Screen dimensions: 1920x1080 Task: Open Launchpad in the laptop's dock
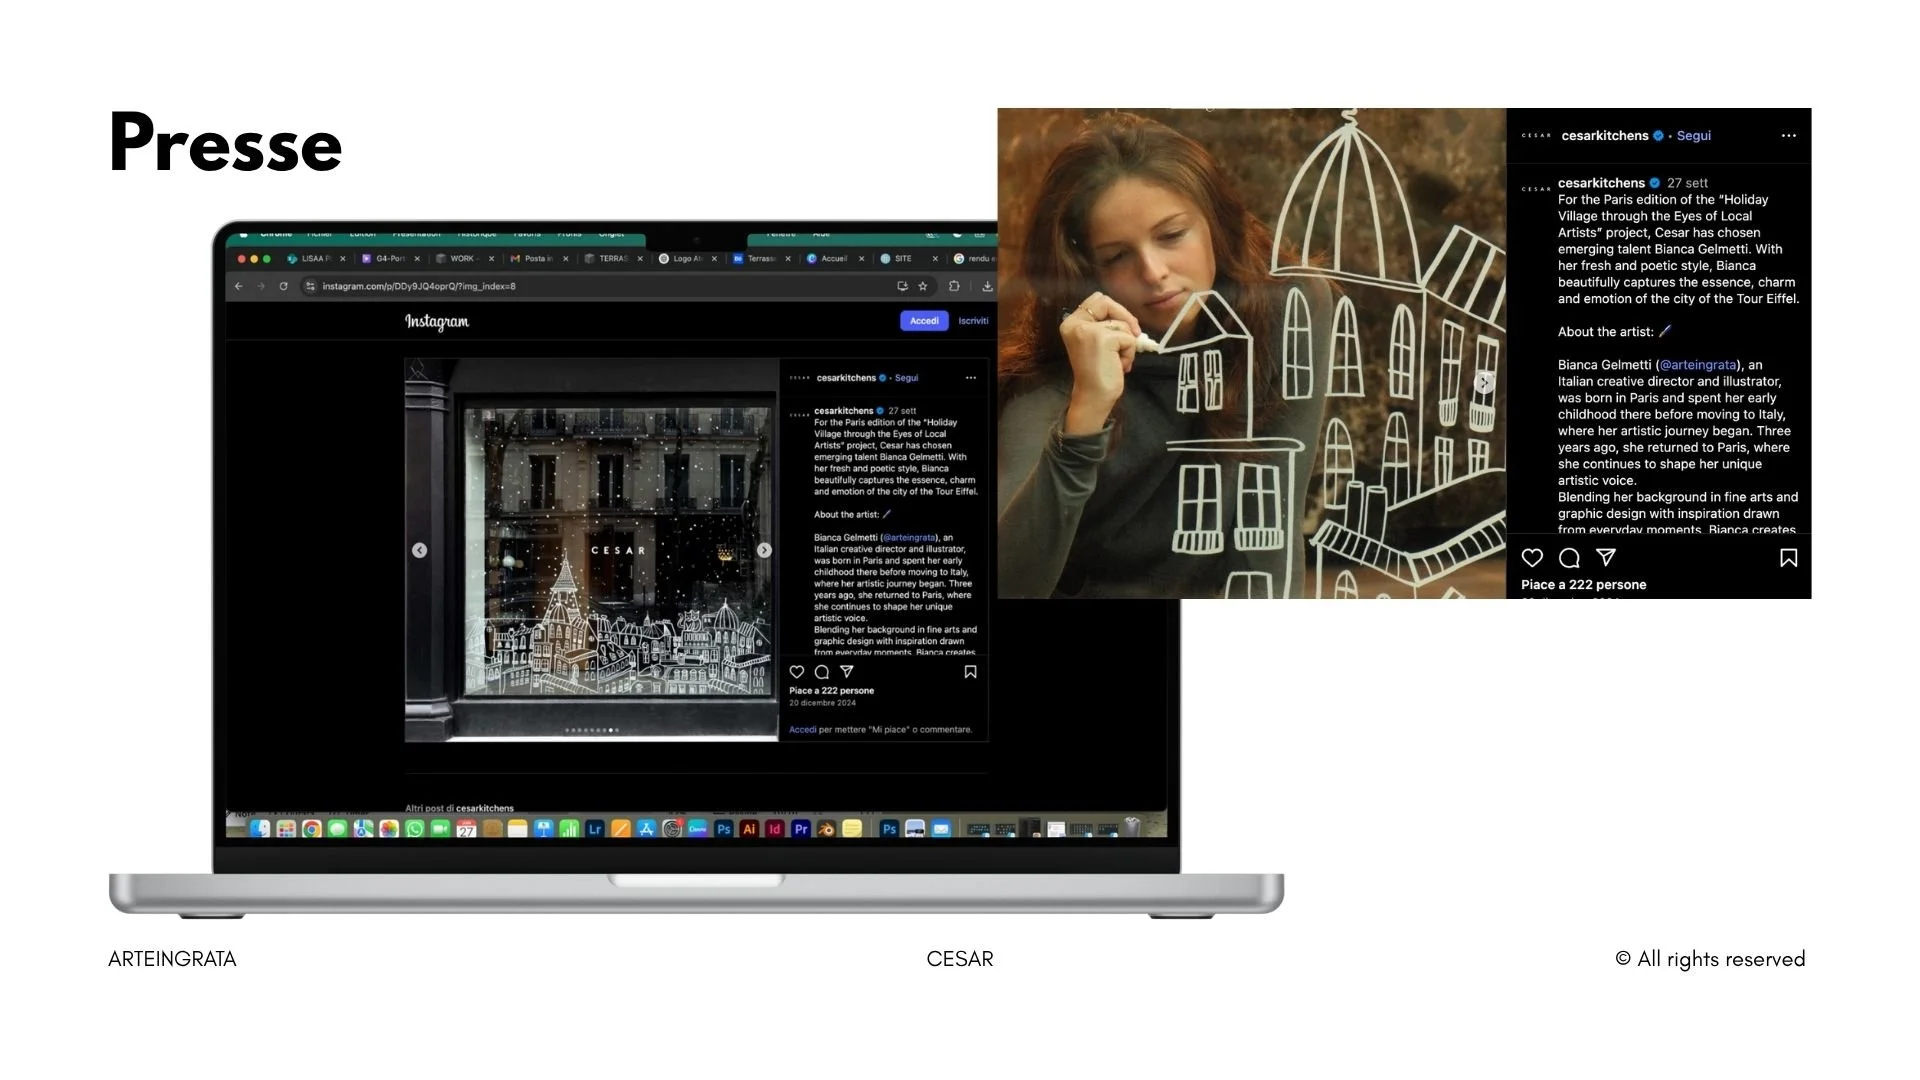286,829
